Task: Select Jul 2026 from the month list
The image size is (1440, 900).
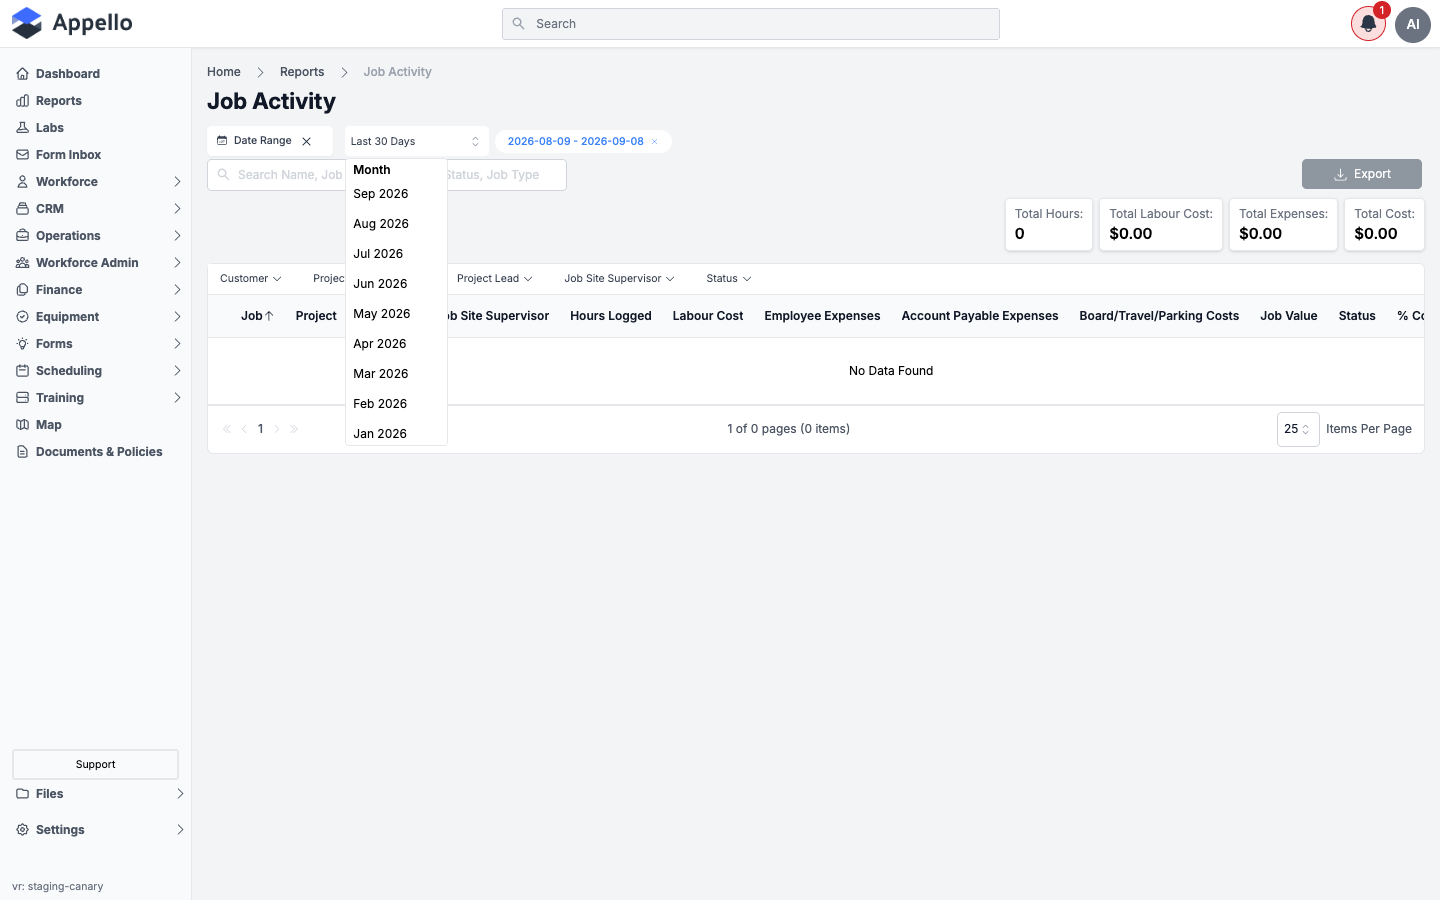Action: coord(396,254)
